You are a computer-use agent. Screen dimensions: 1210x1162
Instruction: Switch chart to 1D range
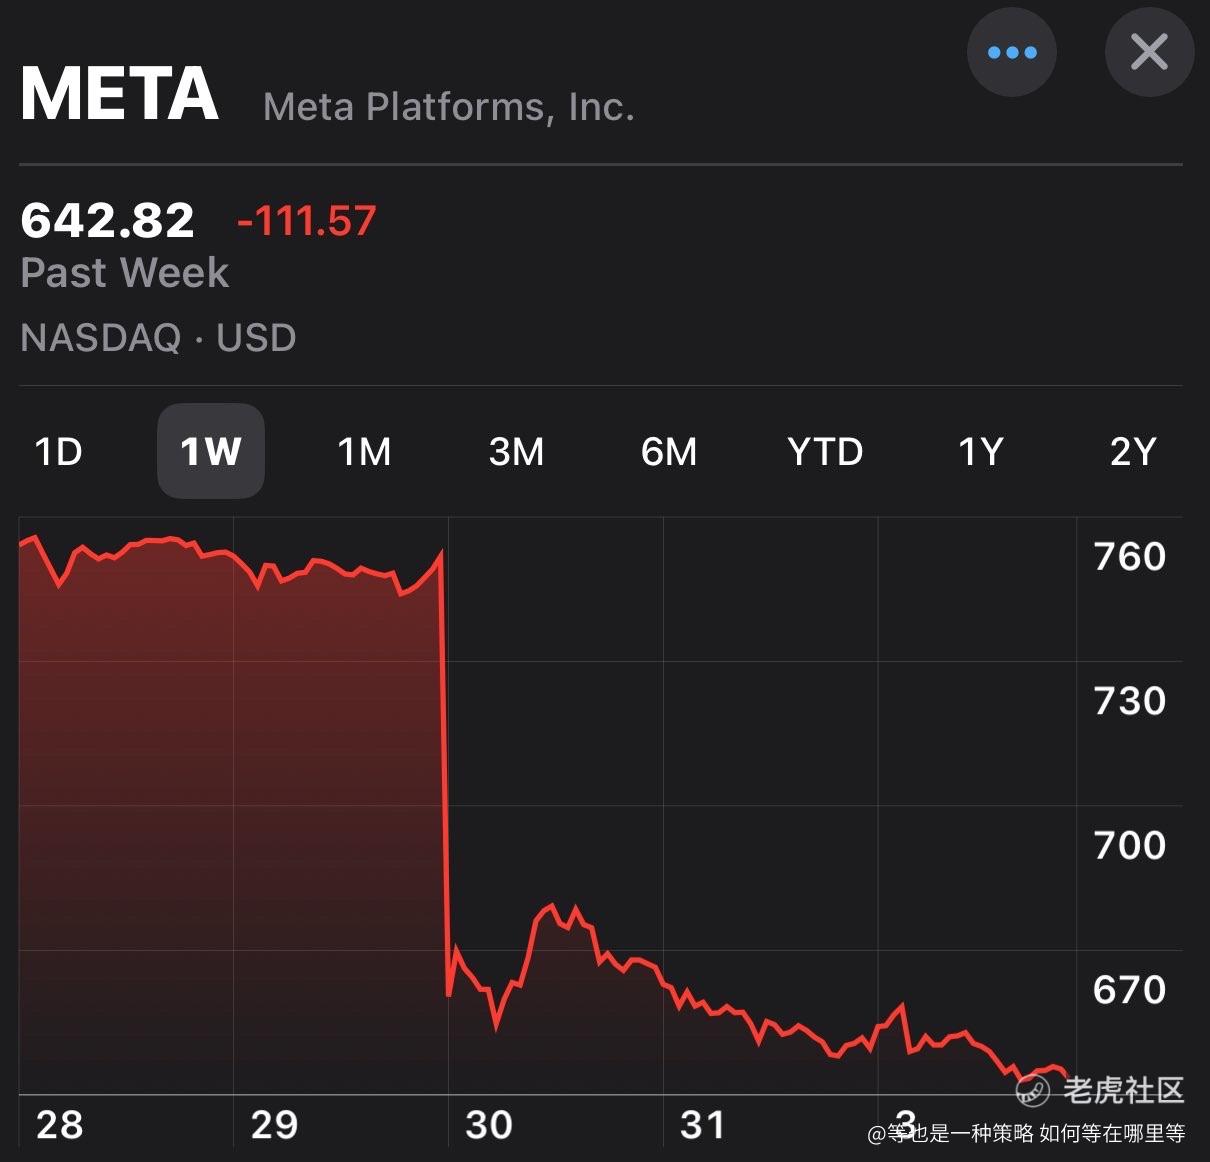tap(58, 452)
